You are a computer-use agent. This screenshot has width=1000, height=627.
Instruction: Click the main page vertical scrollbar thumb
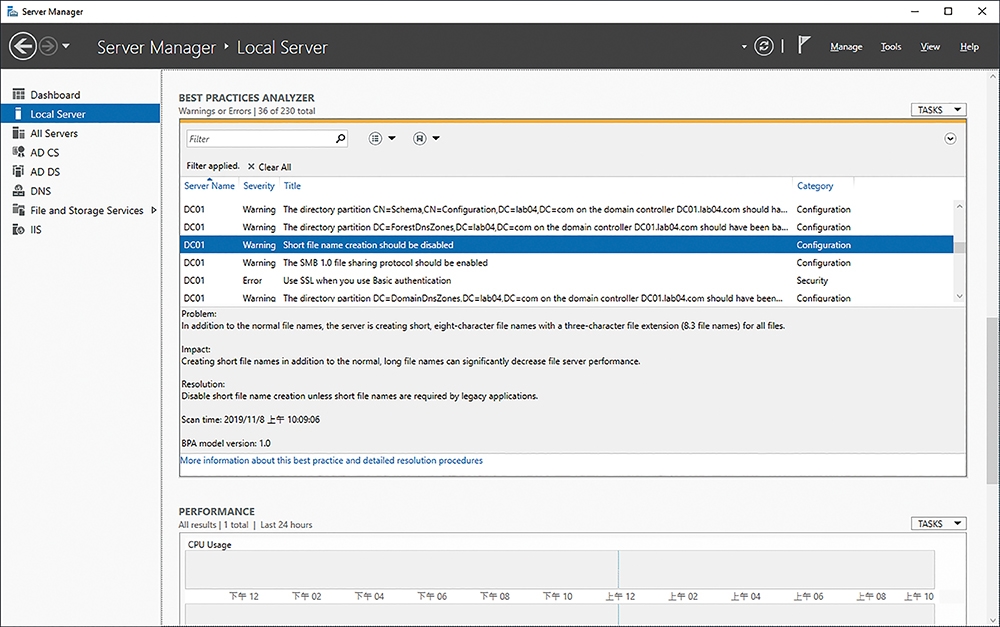(x=992, y=401)
